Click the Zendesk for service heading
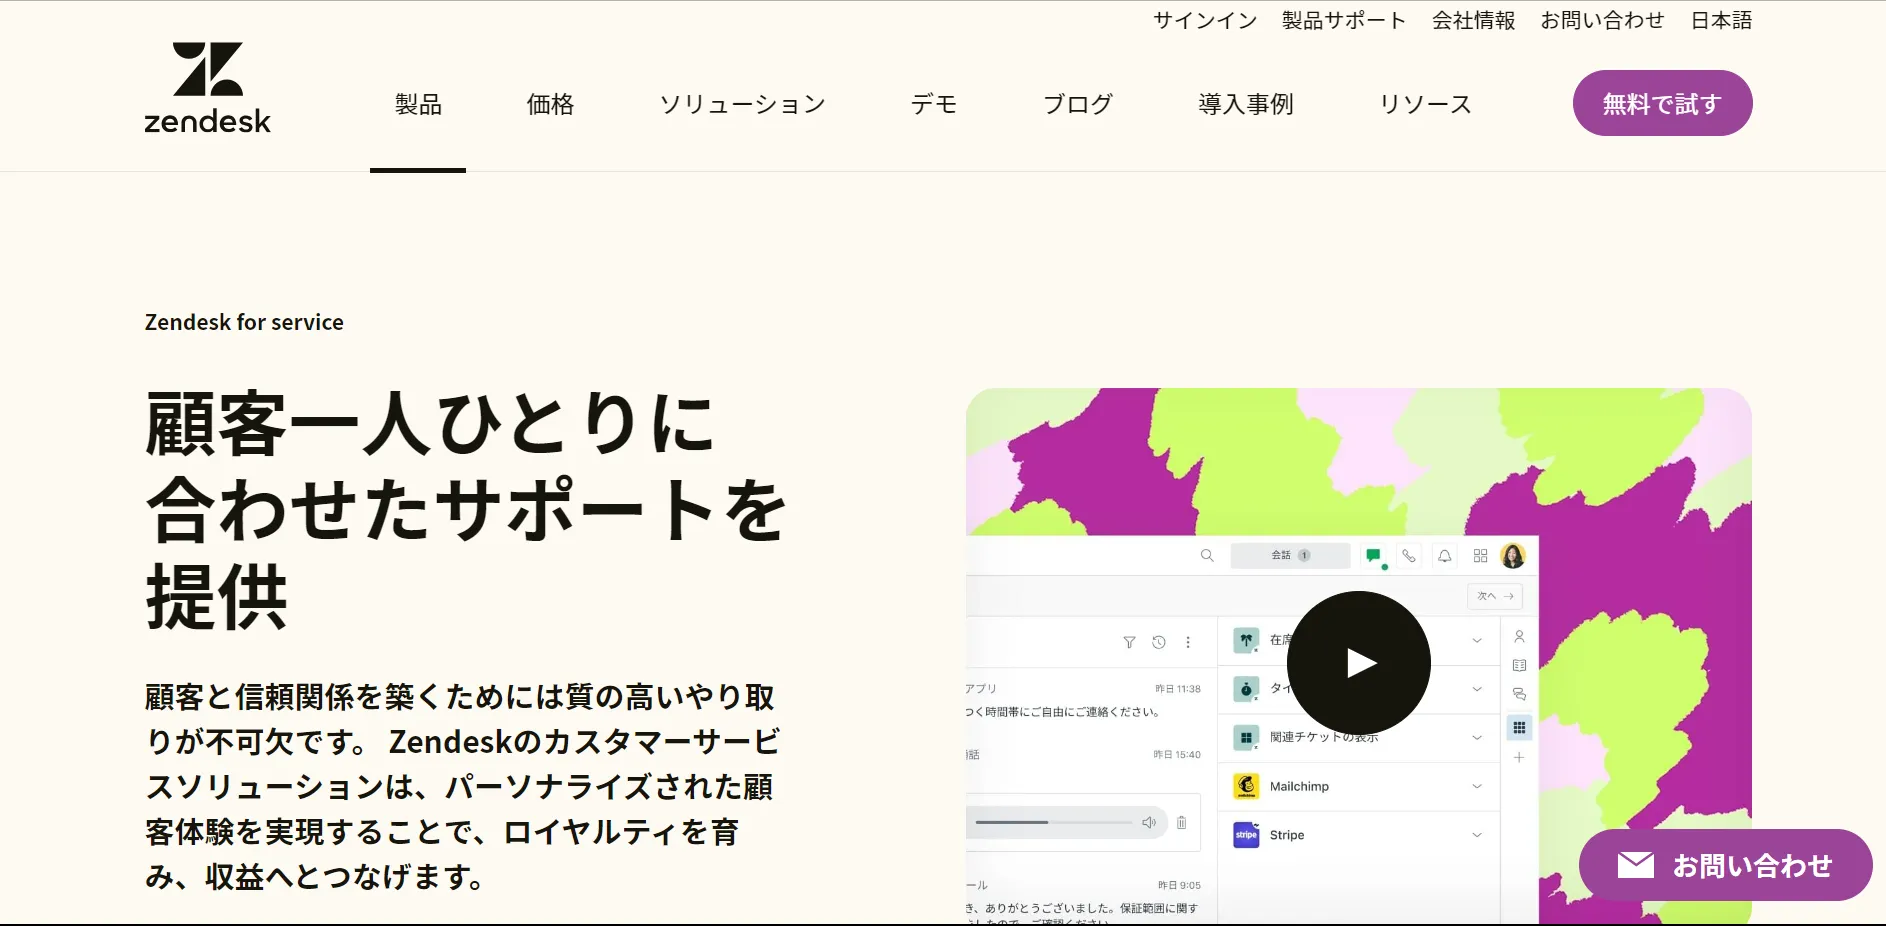 tap(244, 322)
